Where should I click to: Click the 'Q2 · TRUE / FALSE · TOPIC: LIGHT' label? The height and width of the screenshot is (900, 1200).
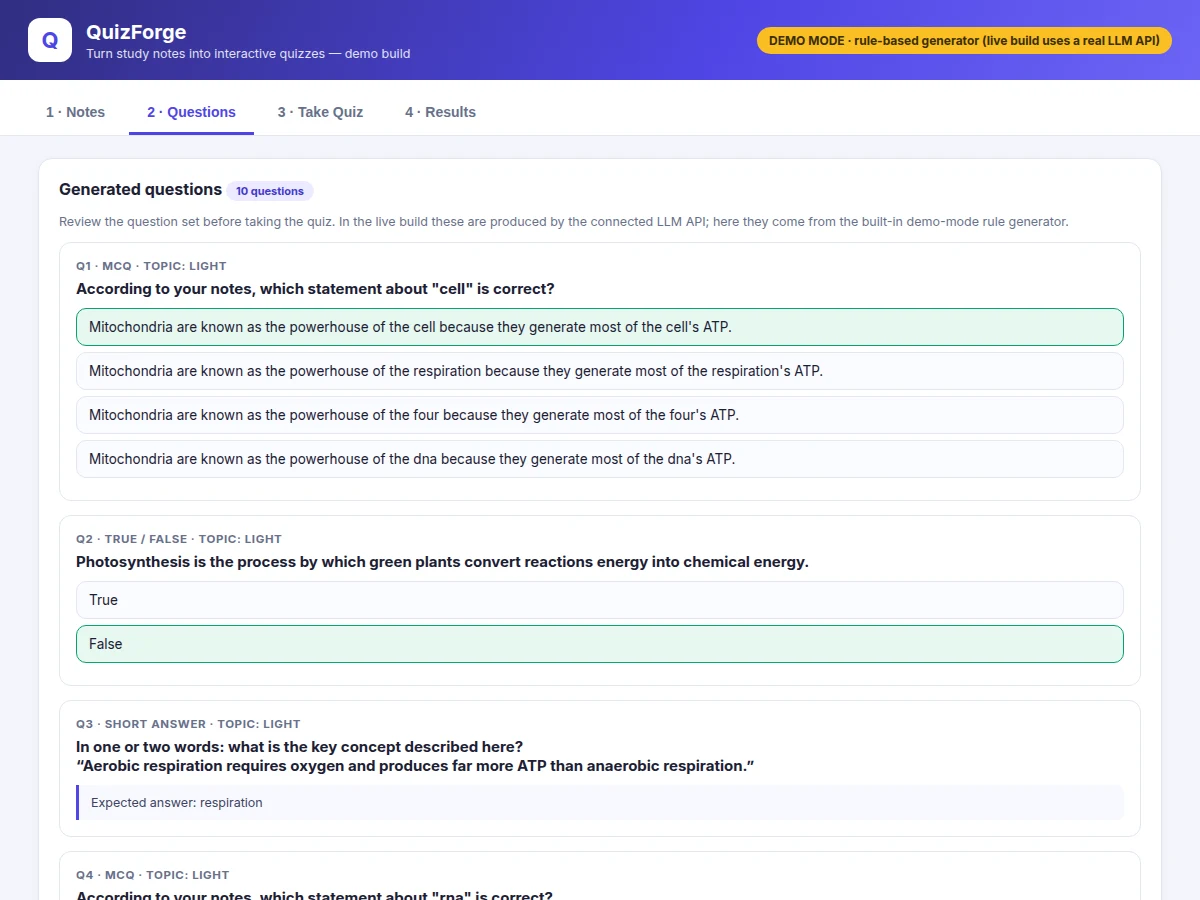[x=179, y=539]
